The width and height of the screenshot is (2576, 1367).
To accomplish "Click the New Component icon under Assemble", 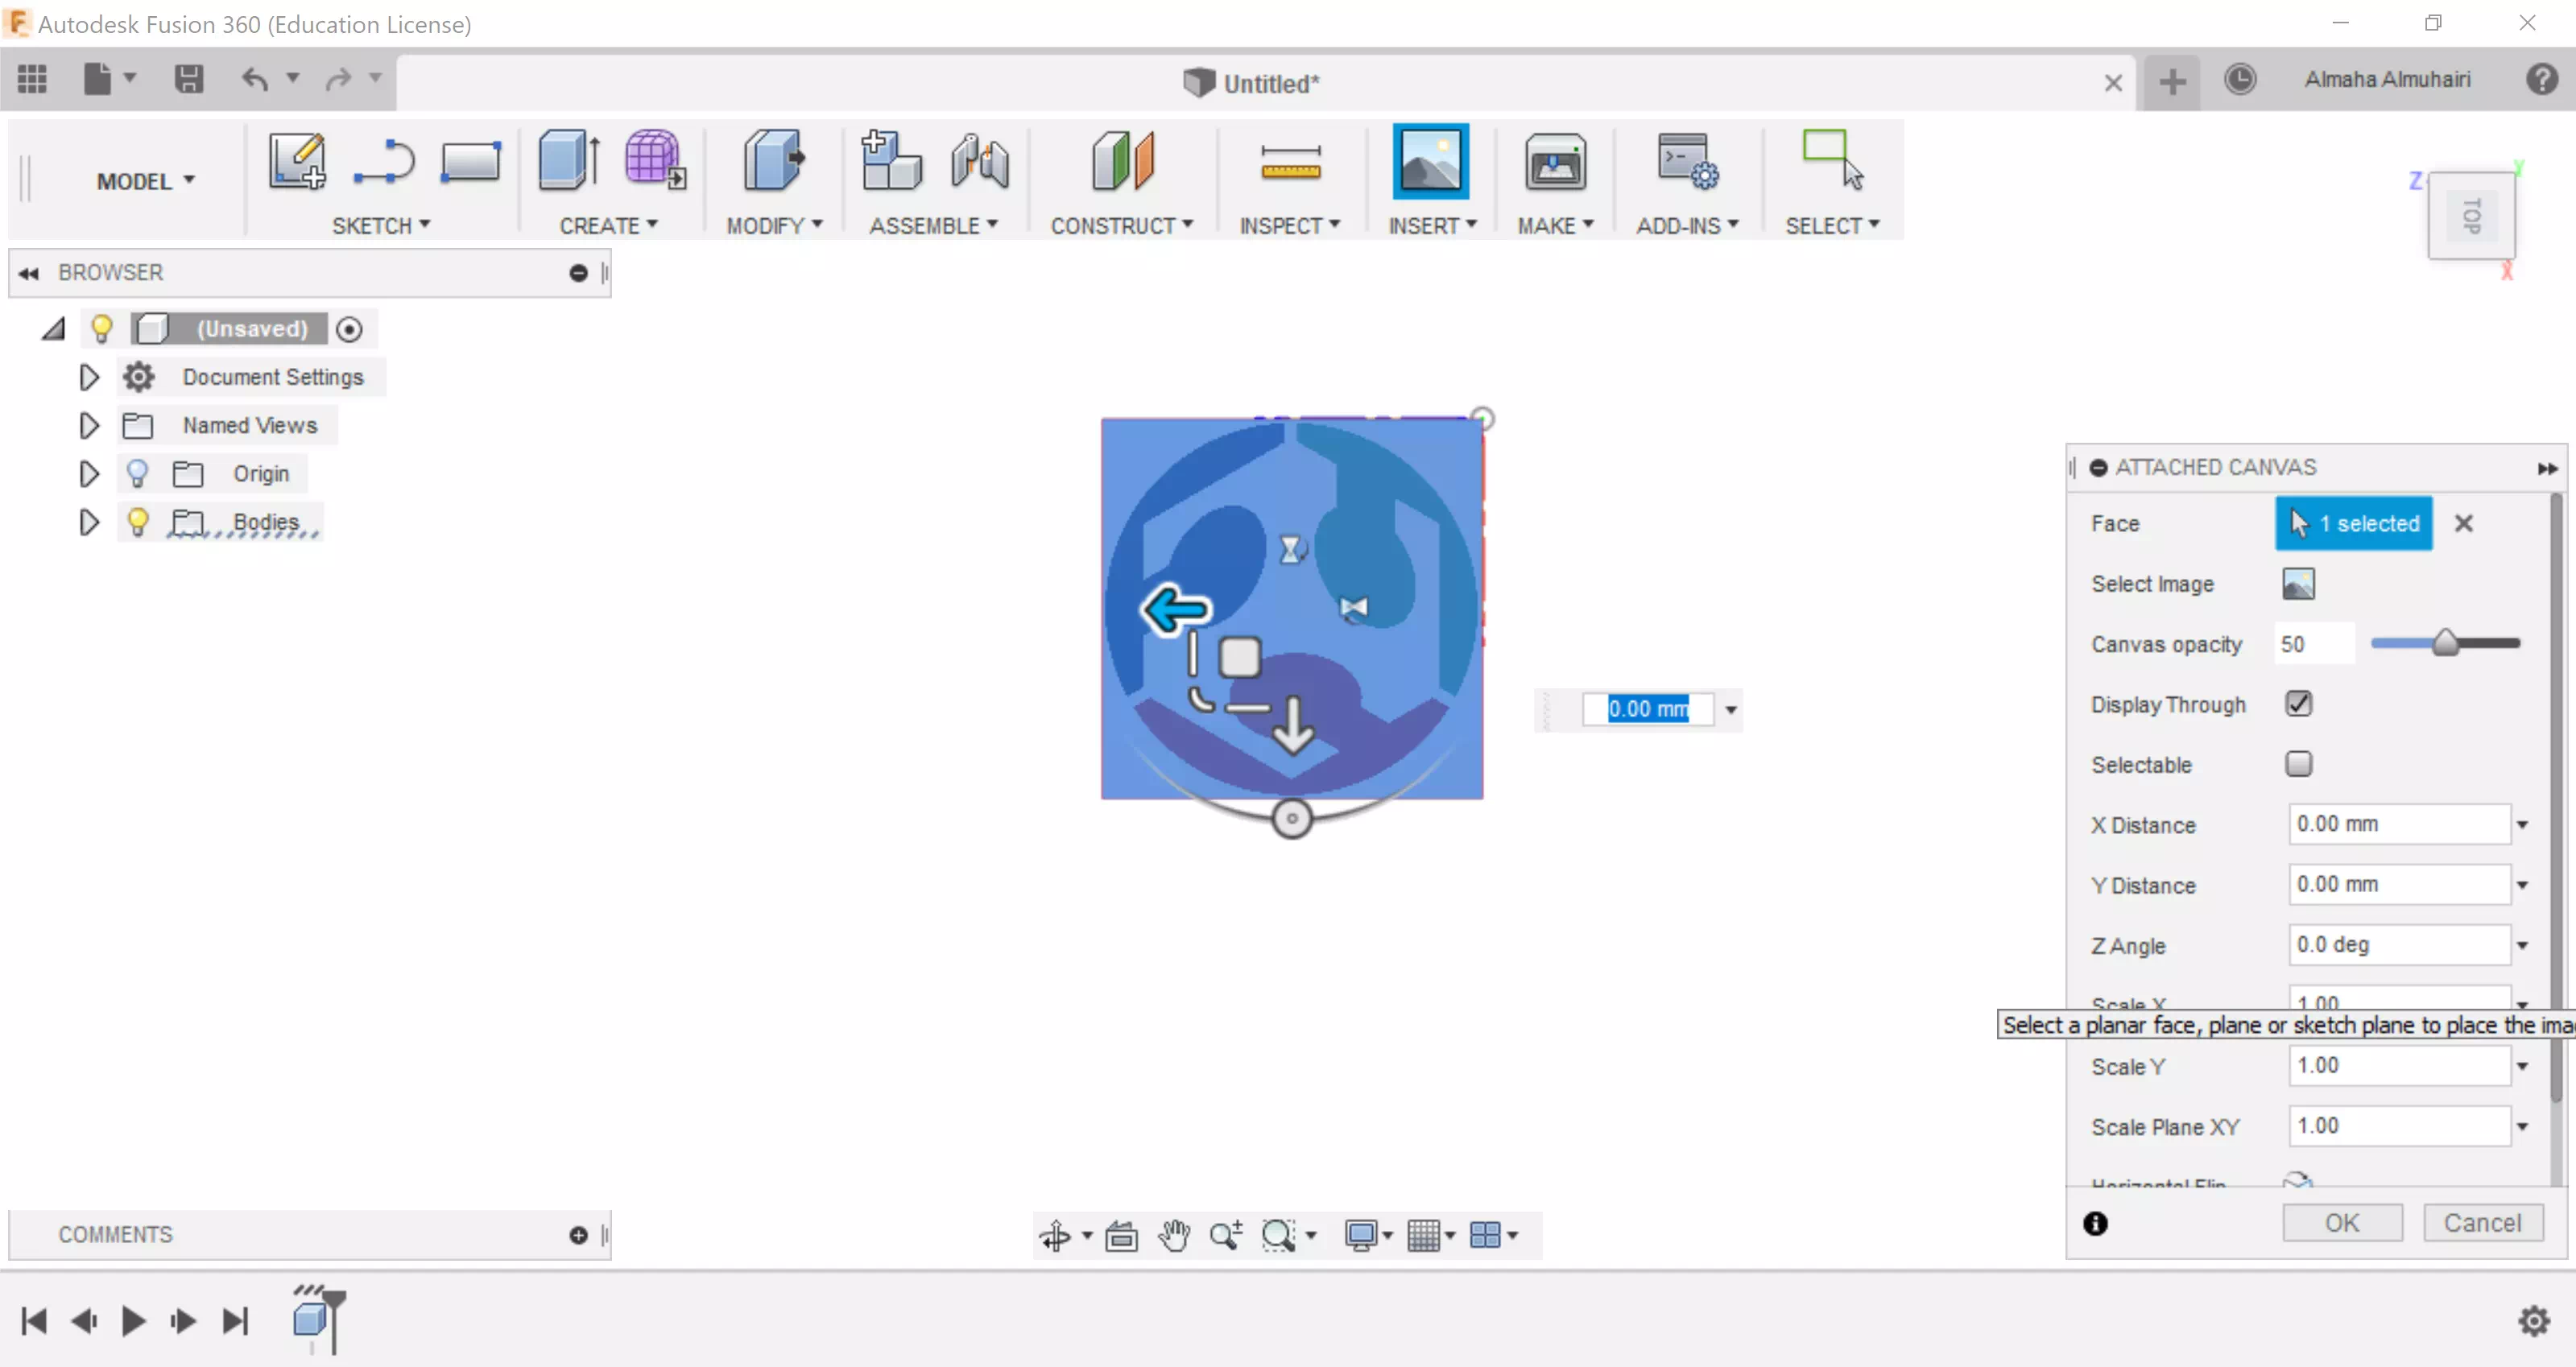I will coord(889,160).
